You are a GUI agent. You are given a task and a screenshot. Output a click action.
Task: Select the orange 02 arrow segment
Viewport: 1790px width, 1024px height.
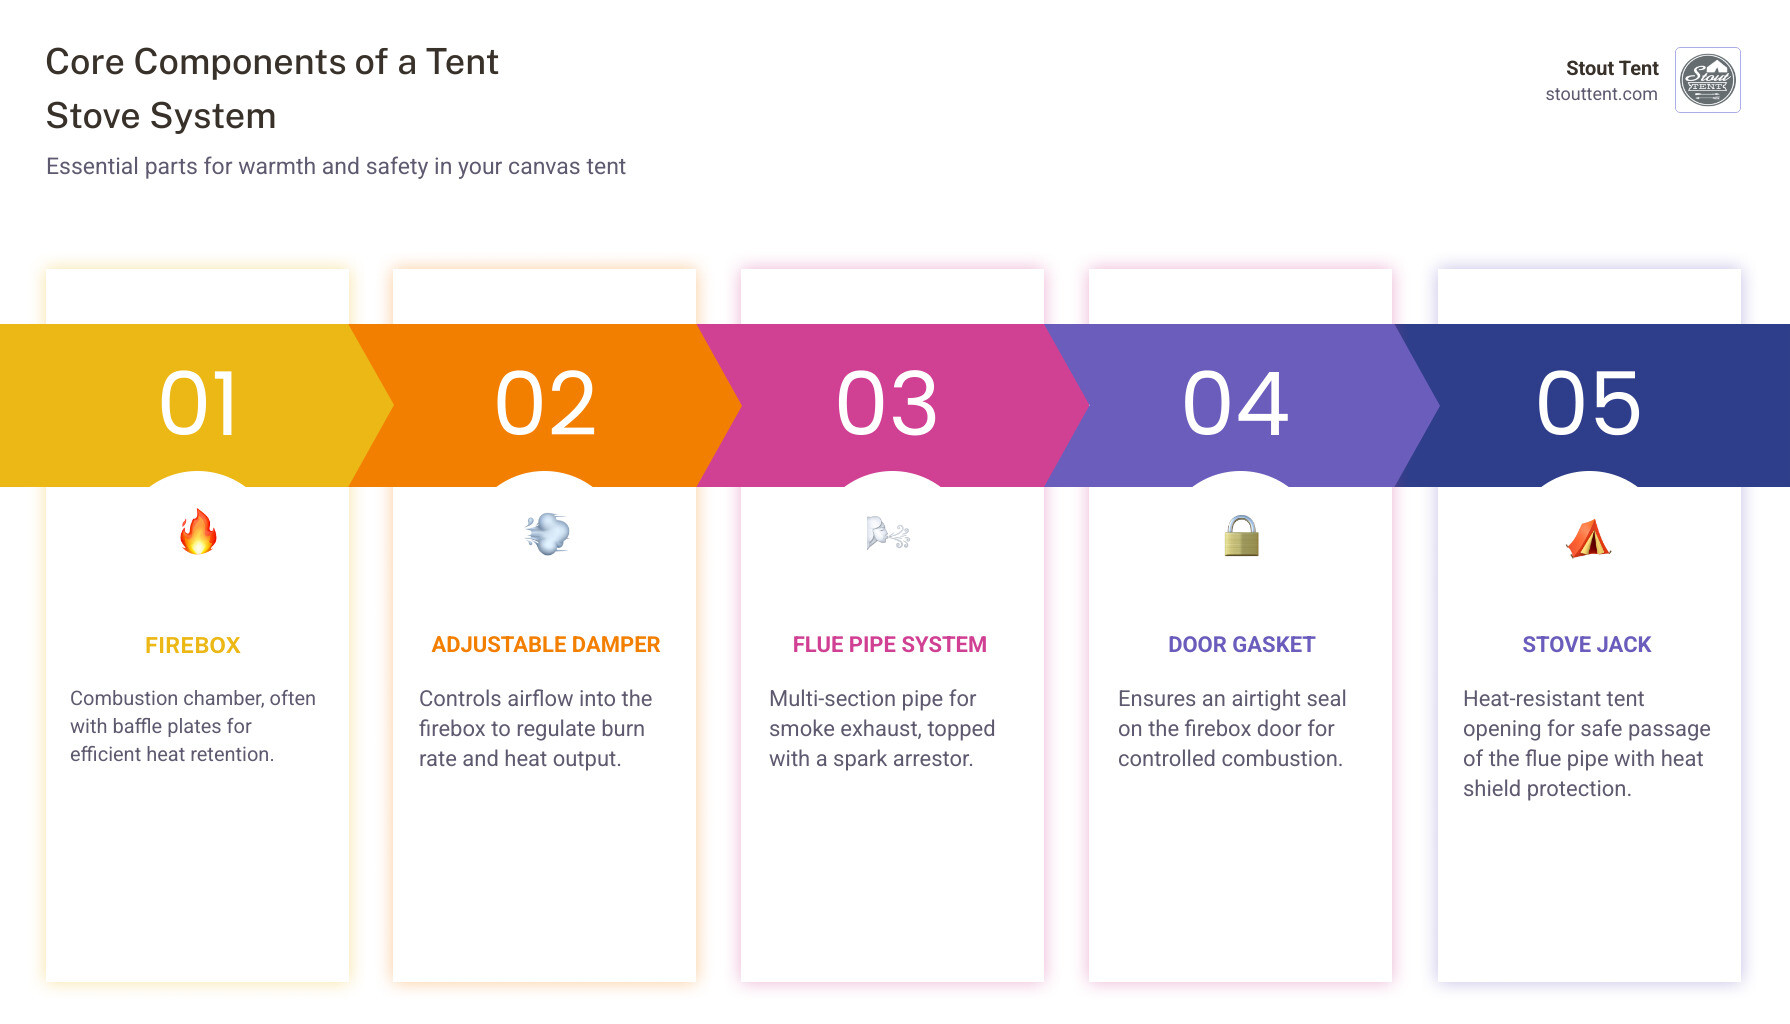point(545,405)
